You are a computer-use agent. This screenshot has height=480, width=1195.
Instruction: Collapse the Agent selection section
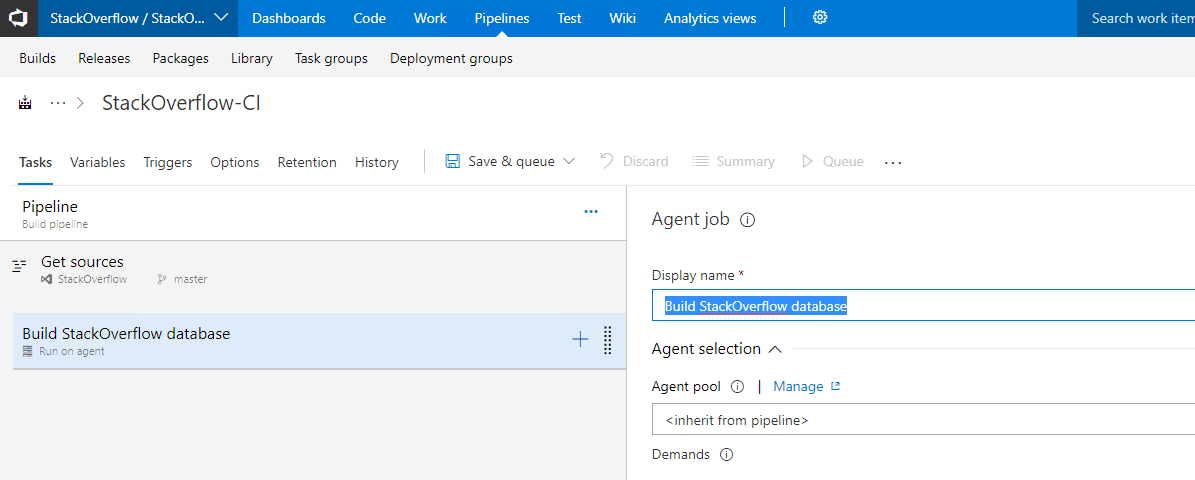(776, 349)
